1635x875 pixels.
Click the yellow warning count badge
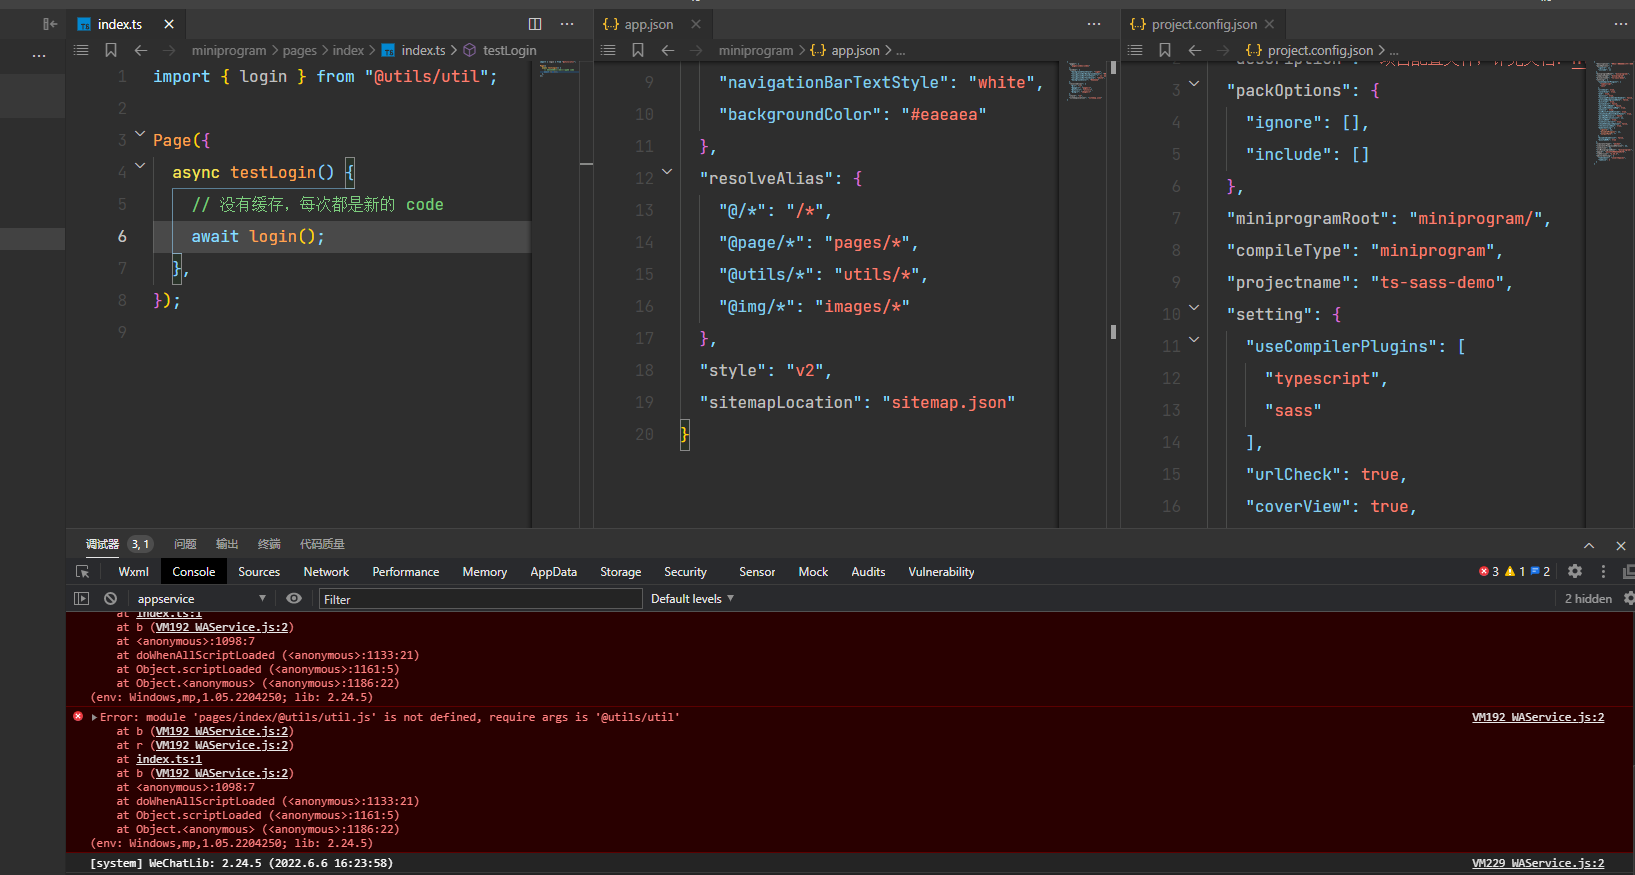(1515, 572)
